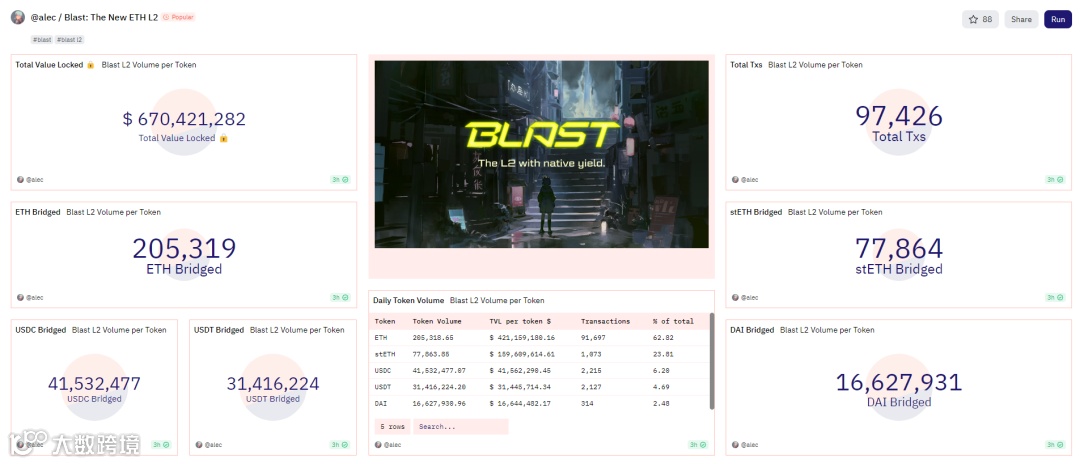This screenshot has width=1080, height=464.
Task: Check the 3h refresh badge on Daily Token Volume
Action: pyautogui.click(x=698, y=445)
